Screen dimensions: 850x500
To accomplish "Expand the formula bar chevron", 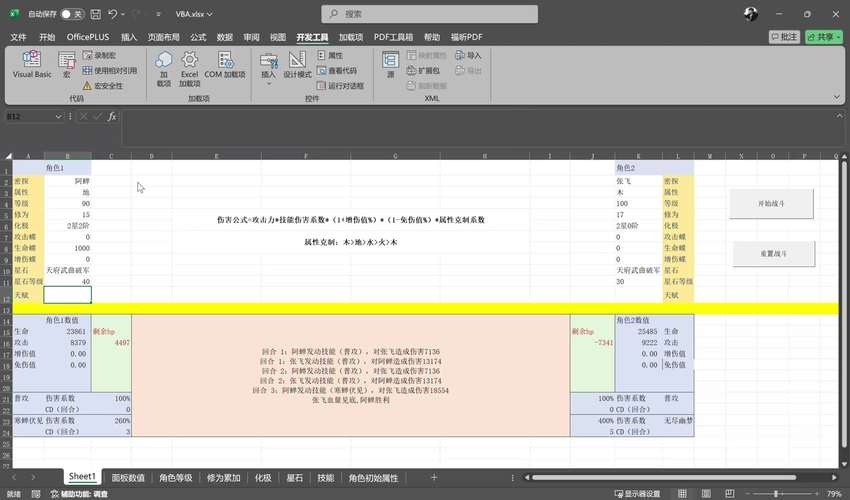I will [839, 116].
